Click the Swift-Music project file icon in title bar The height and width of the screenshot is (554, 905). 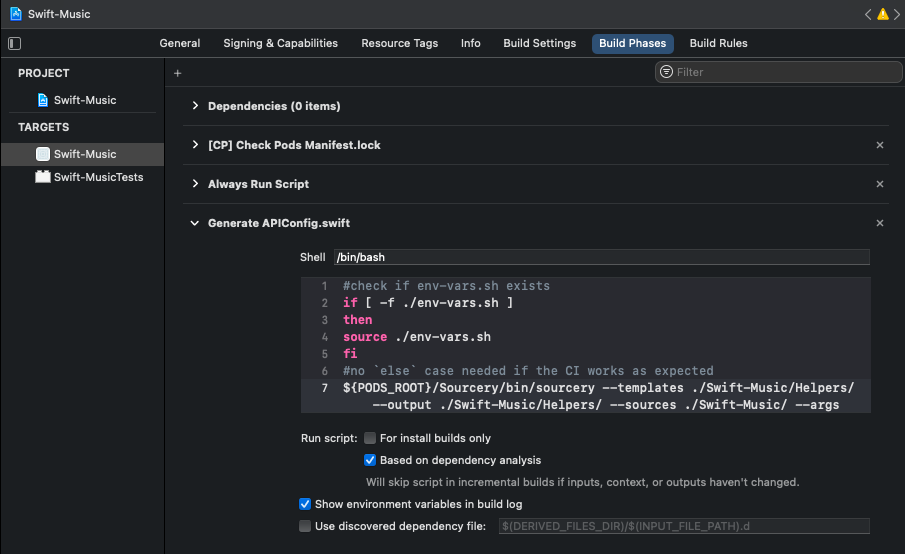(x=16, y=14)
